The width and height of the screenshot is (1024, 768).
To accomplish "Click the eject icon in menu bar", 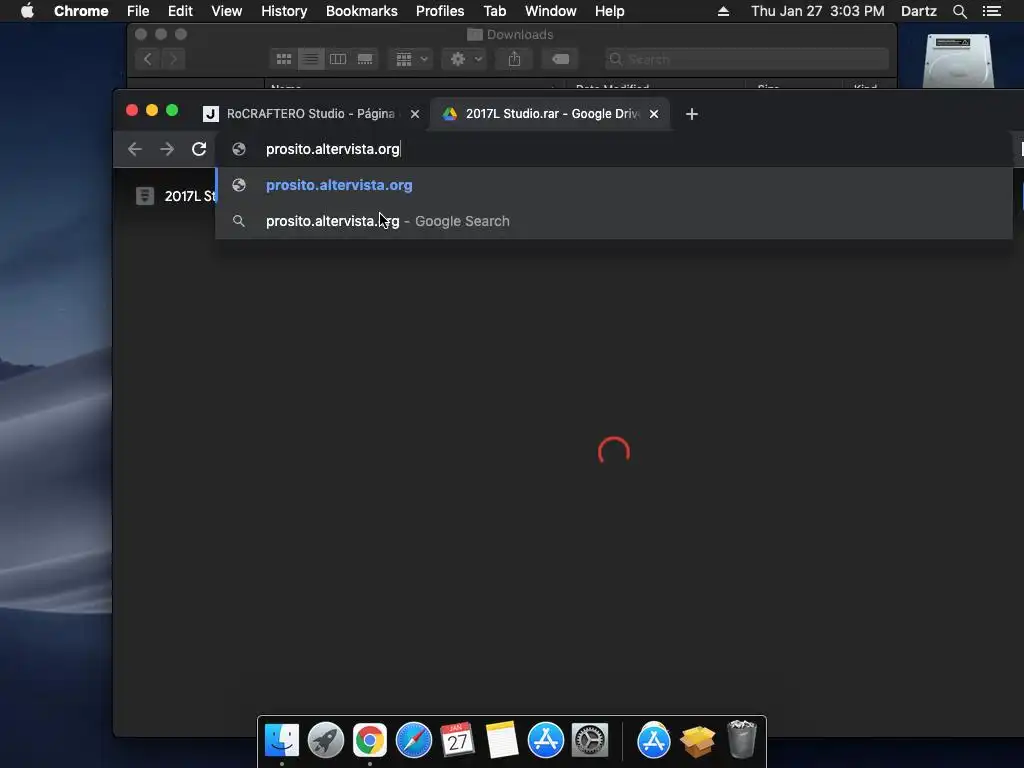I will [723, 11].
